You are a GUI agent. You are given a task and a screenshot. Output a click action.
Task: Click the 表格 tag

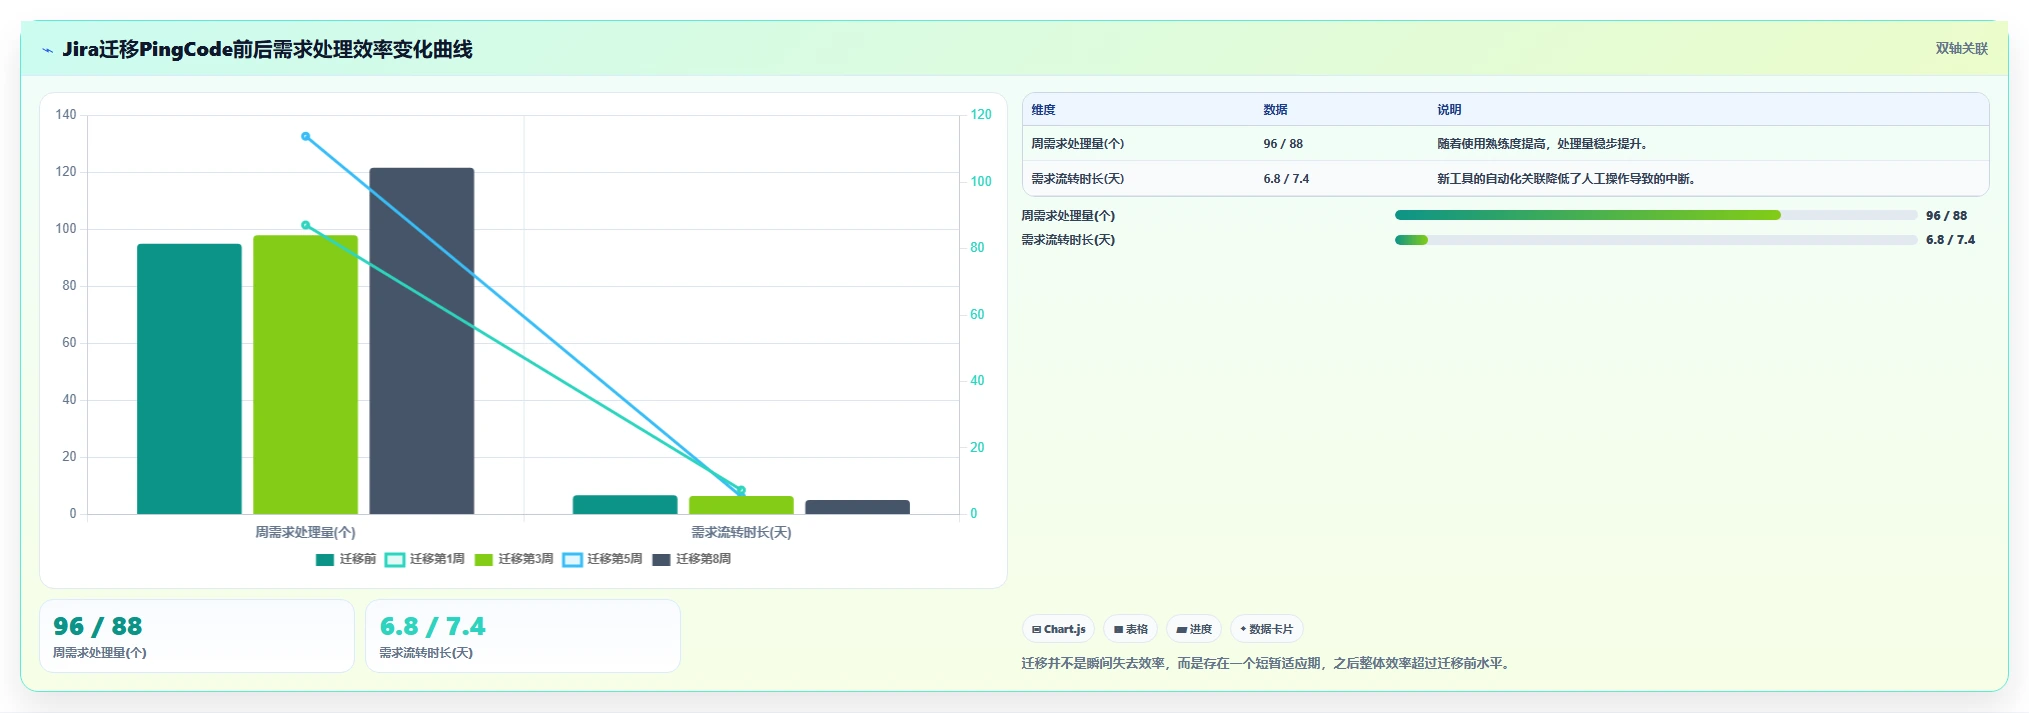[x=1131, y=629]
